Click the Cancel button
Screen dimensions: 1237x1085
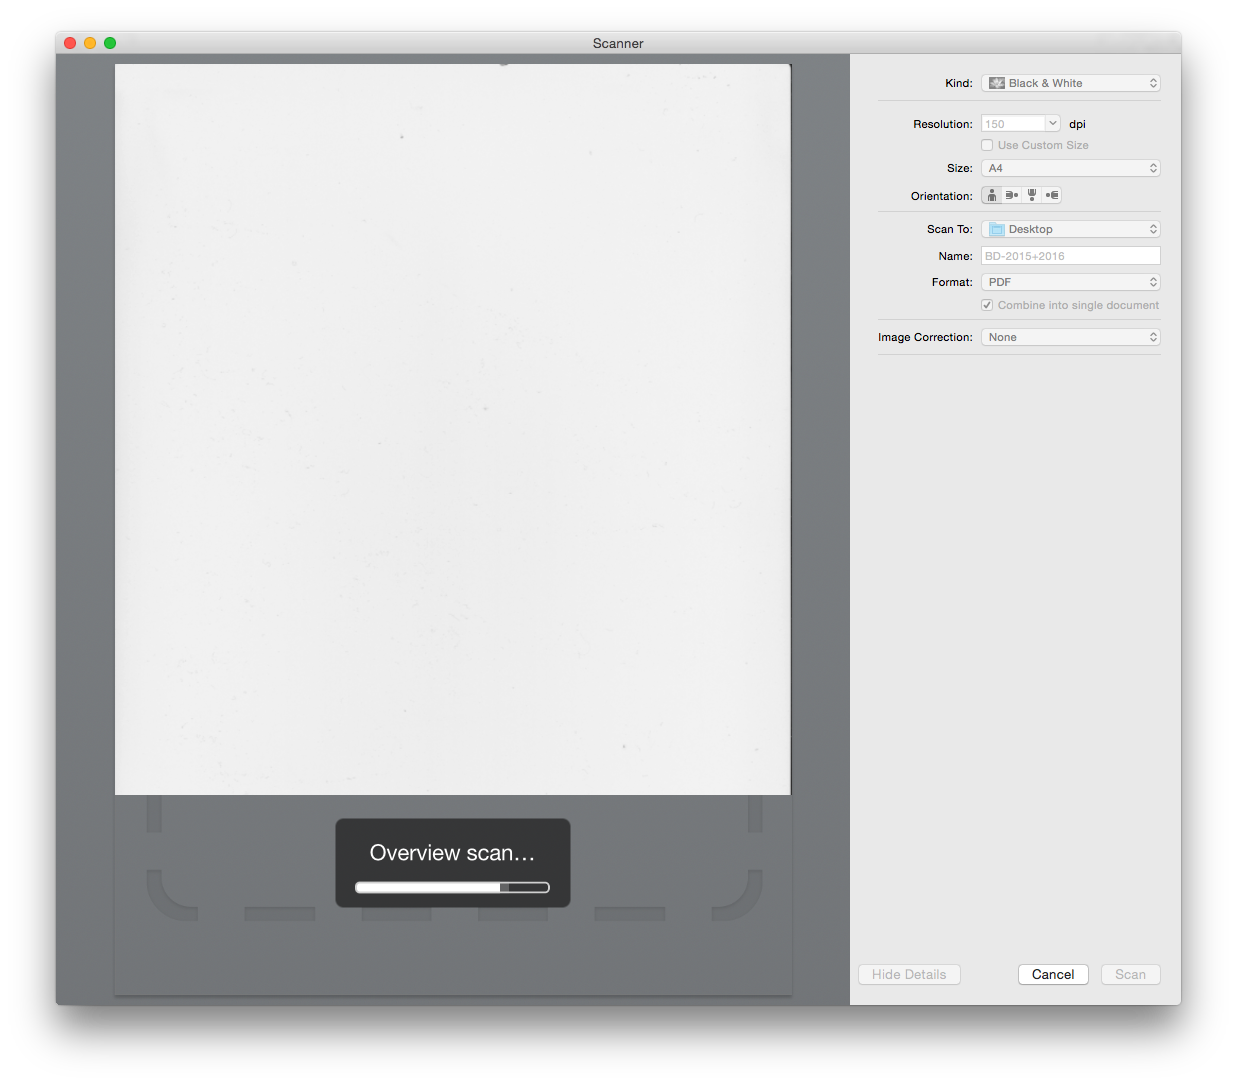1053,974
